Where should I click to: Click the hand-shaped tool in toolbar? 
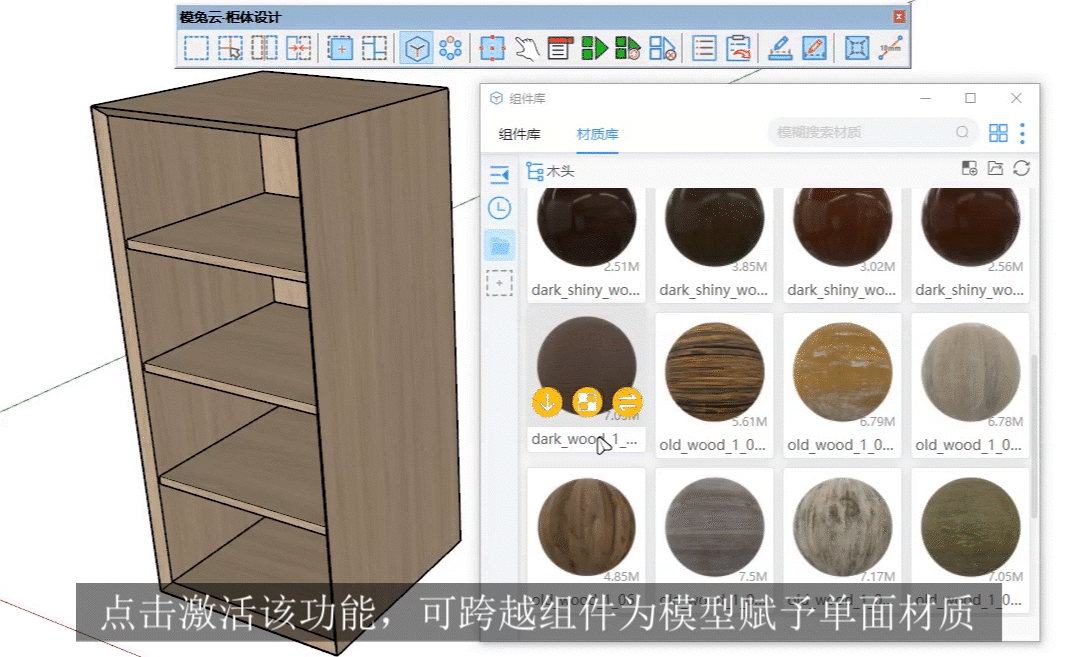[x=526, y=48]
